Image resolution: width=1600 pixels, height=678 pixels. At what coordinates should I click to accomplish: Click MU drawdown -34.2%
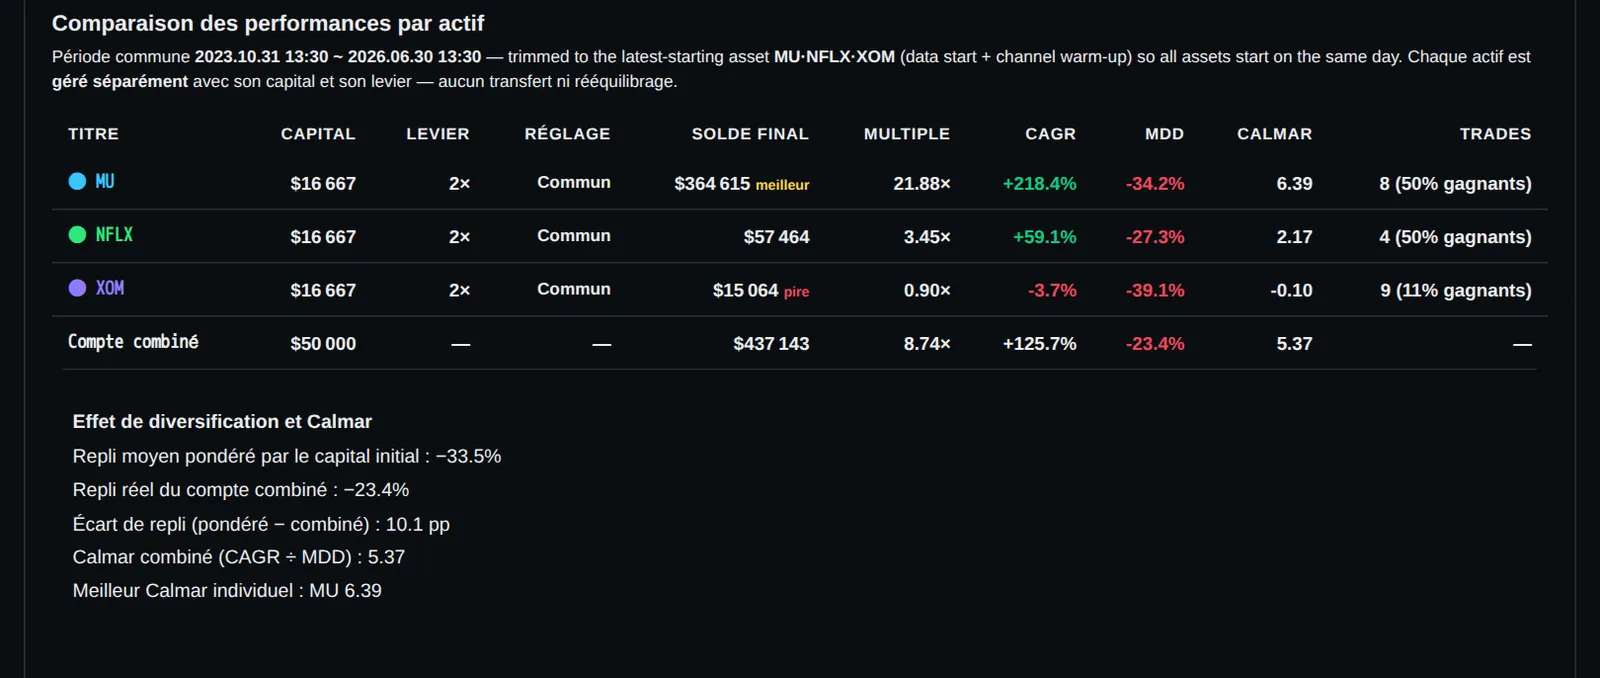tap(1155, 183)
